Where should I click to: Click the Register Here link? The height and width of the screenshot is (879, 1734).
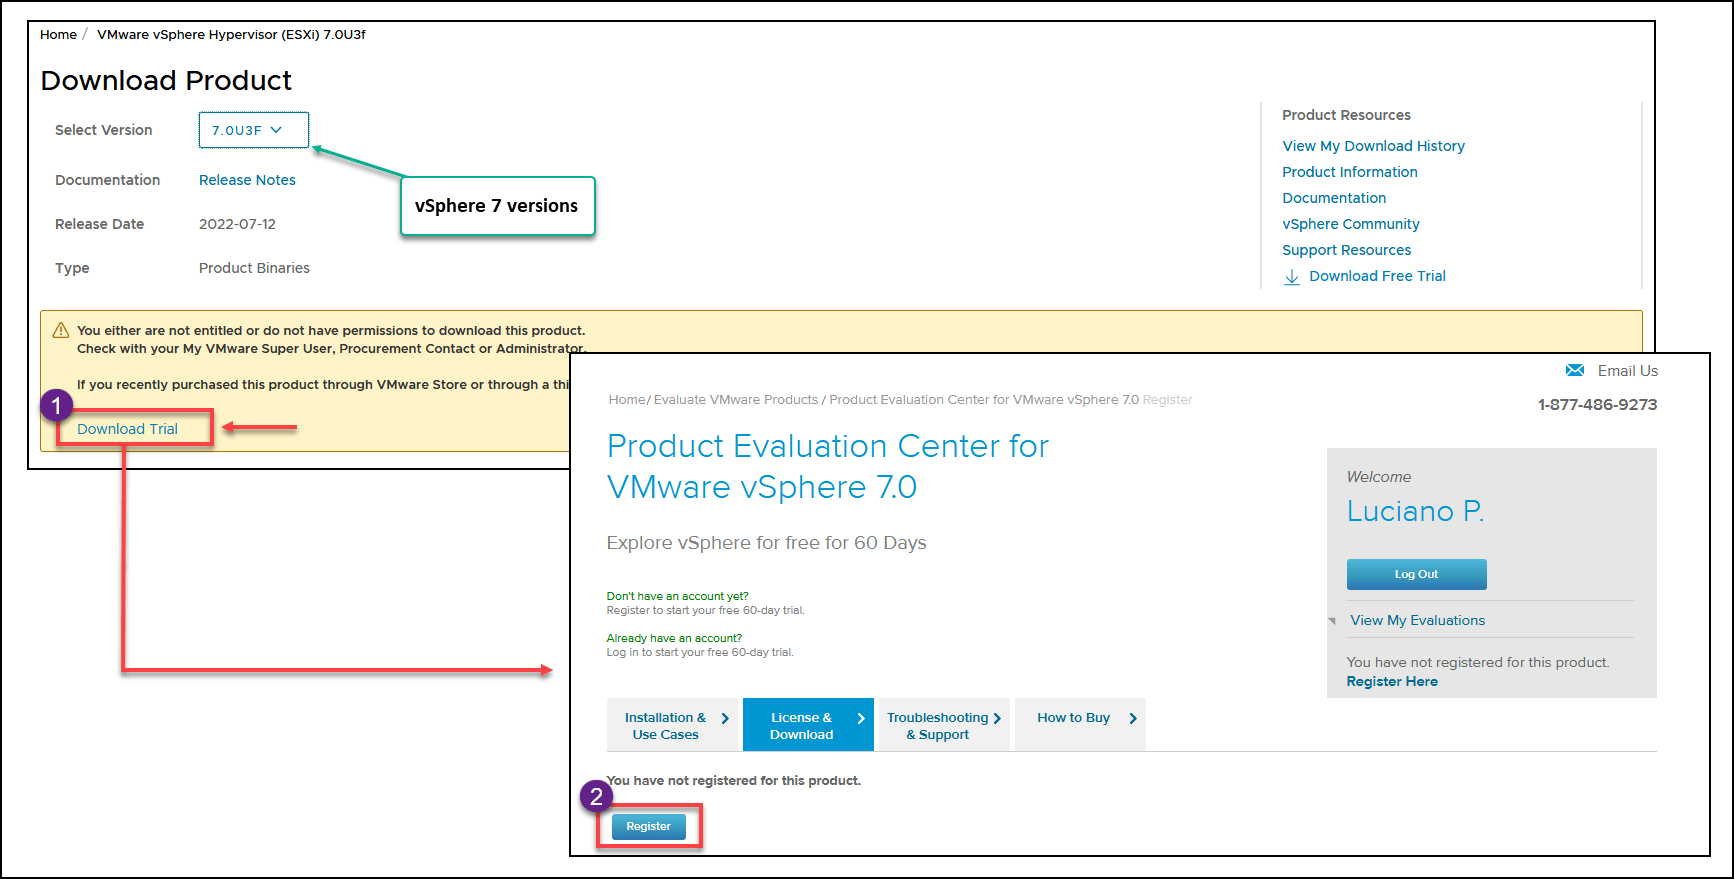click(1392, 681)
